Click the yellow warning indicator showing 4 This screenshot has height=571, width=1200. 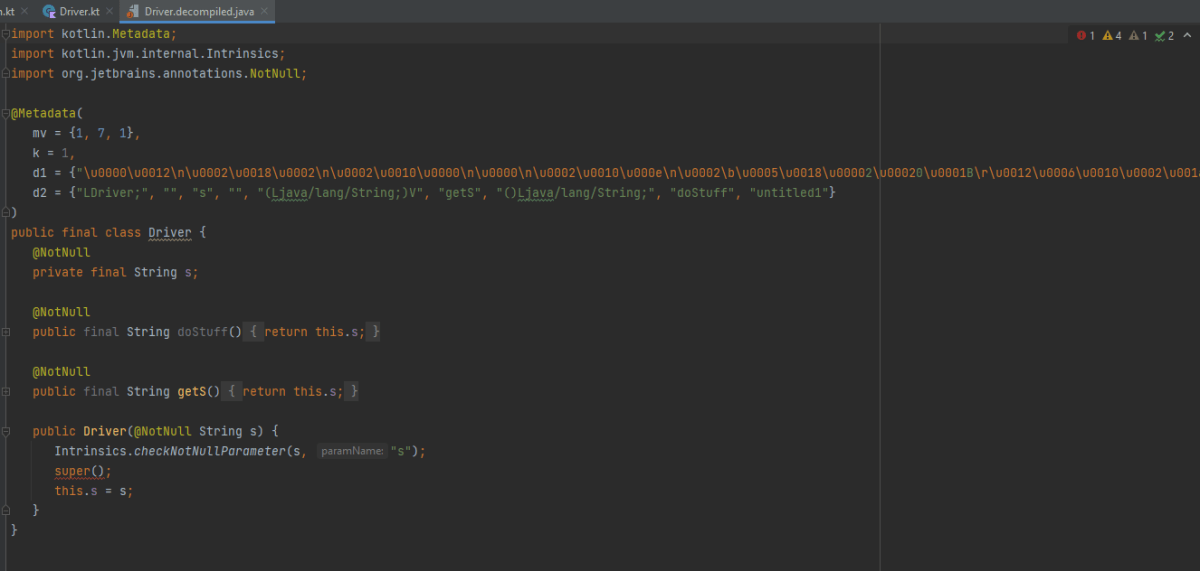coord(1112,35)
